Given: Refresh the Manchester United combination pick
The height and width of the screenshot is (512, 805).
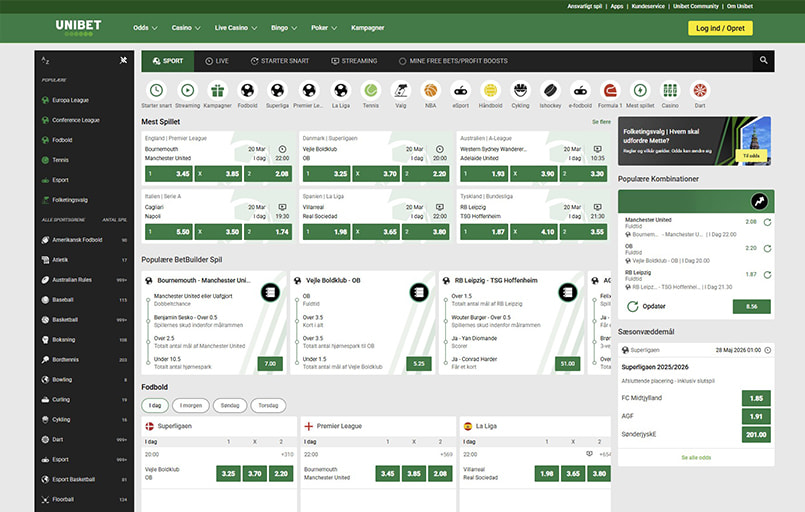Looking at the screenshot, I should tap(768, 222).
